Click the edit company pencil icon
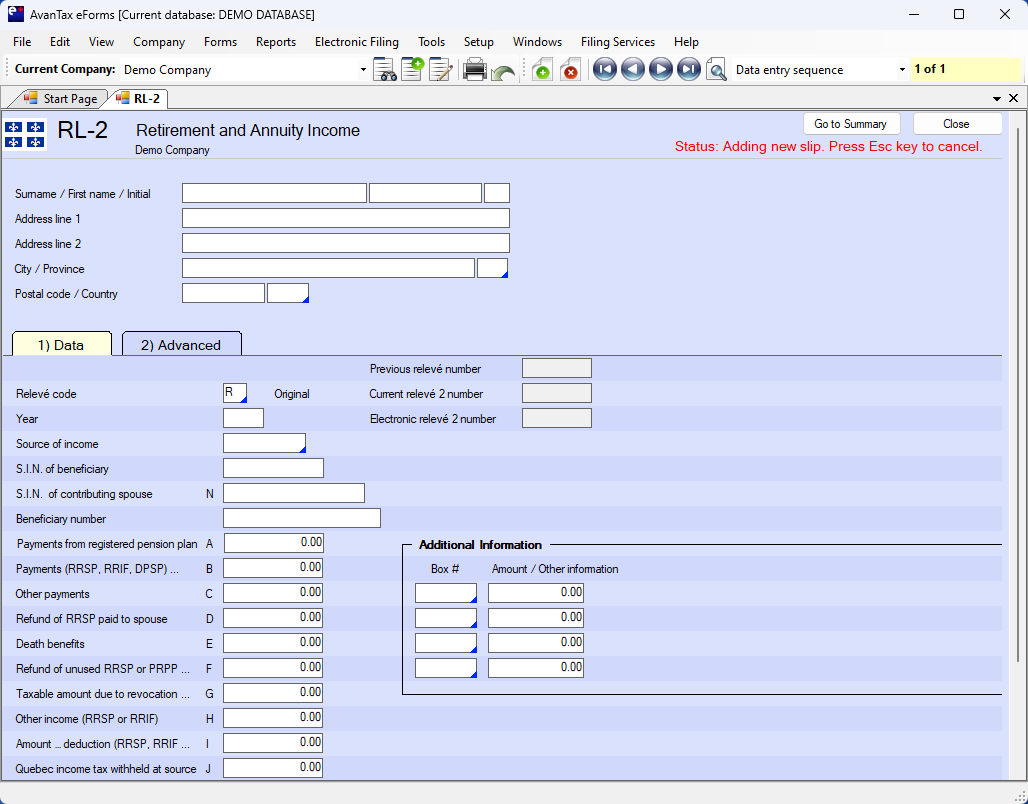This screenshot has height=804, width=1028. pos(440,70)
